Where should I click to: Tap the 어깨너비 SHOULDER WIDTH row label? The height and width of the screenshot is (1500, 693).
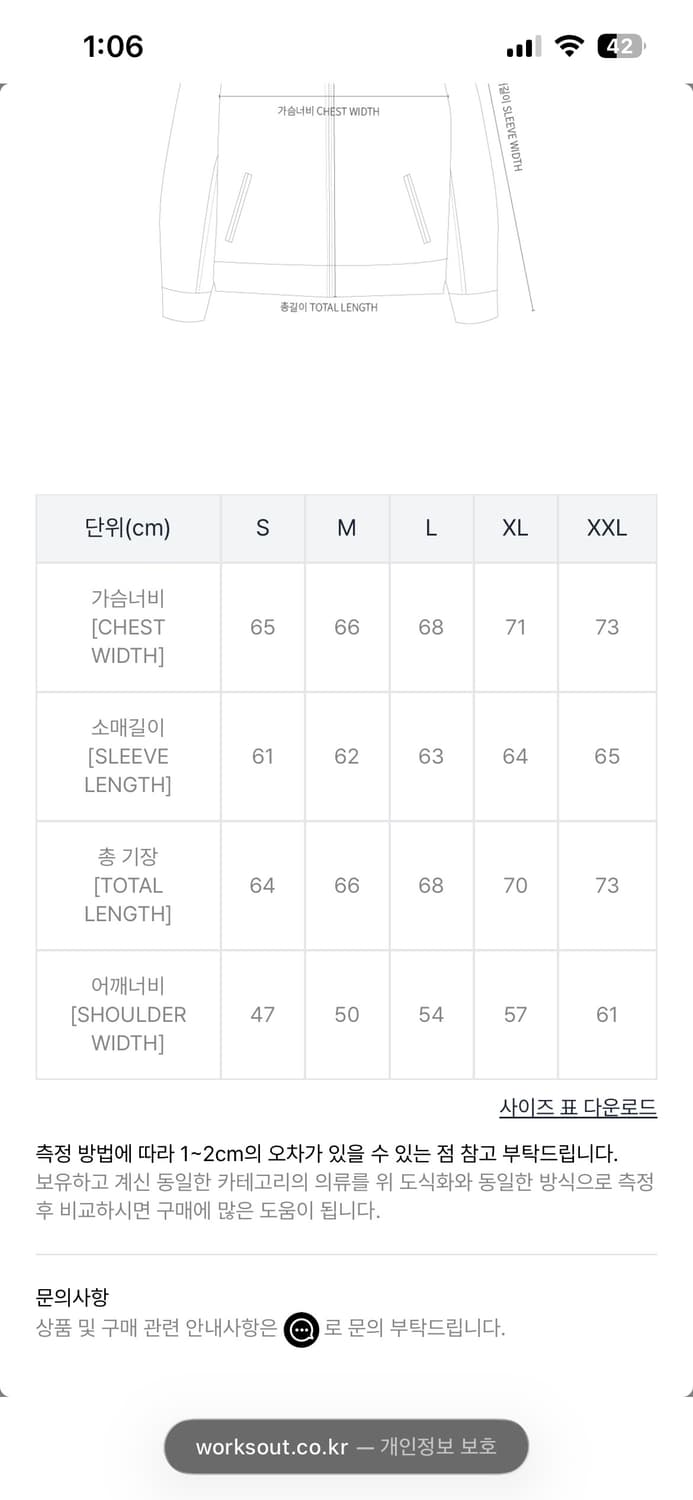127,1014
